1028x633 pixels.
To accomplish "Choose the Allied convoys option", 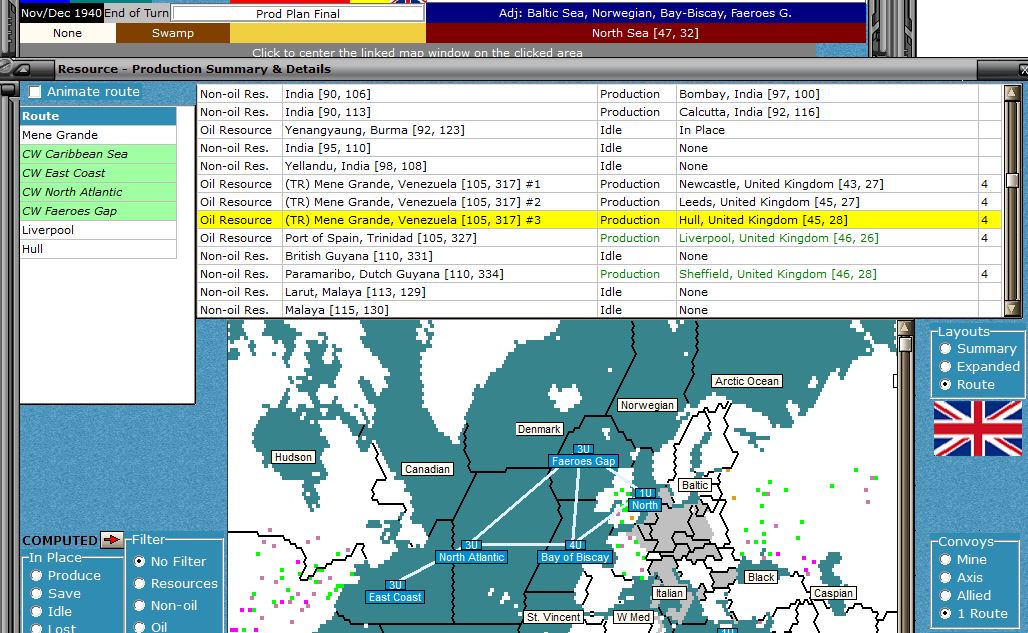I will coord(945,596).
